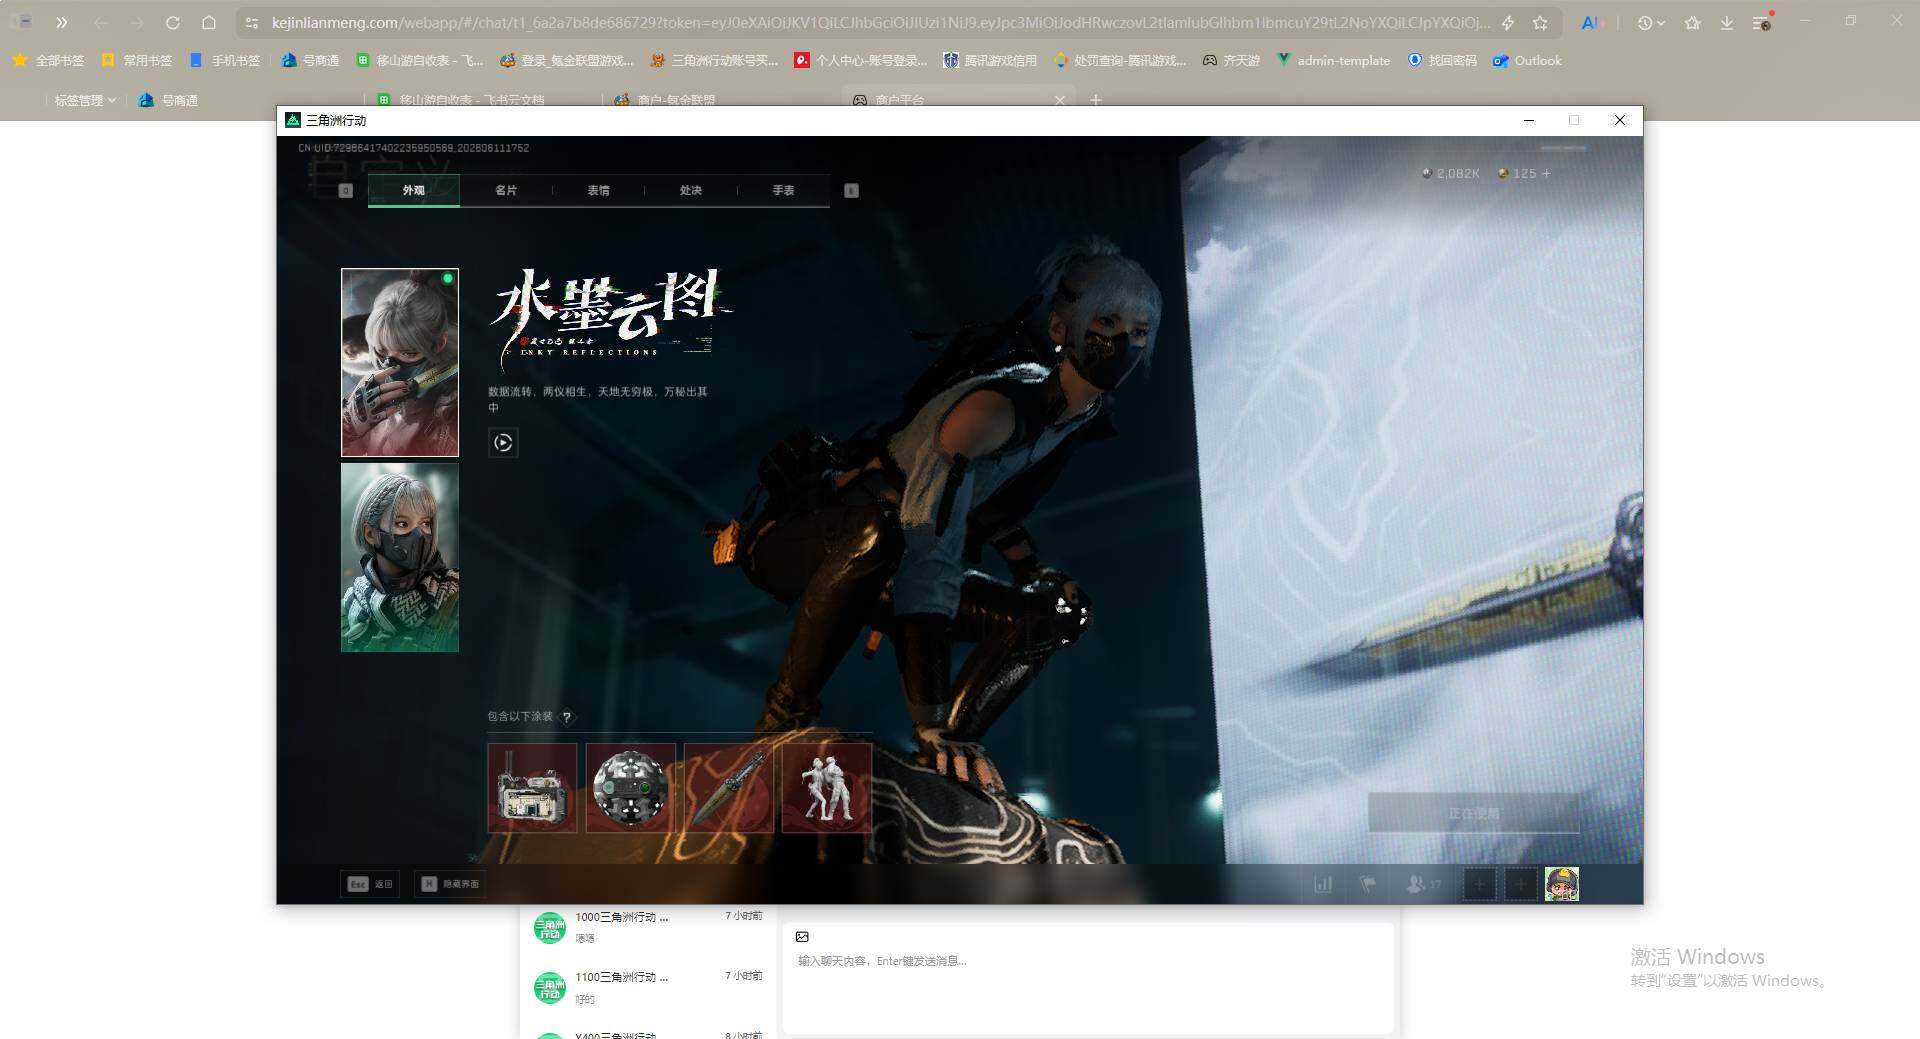Open the 1000三角洲行动 chat conversation
The height and width of the screenshot is (1039, 1920).
[648, 927]
